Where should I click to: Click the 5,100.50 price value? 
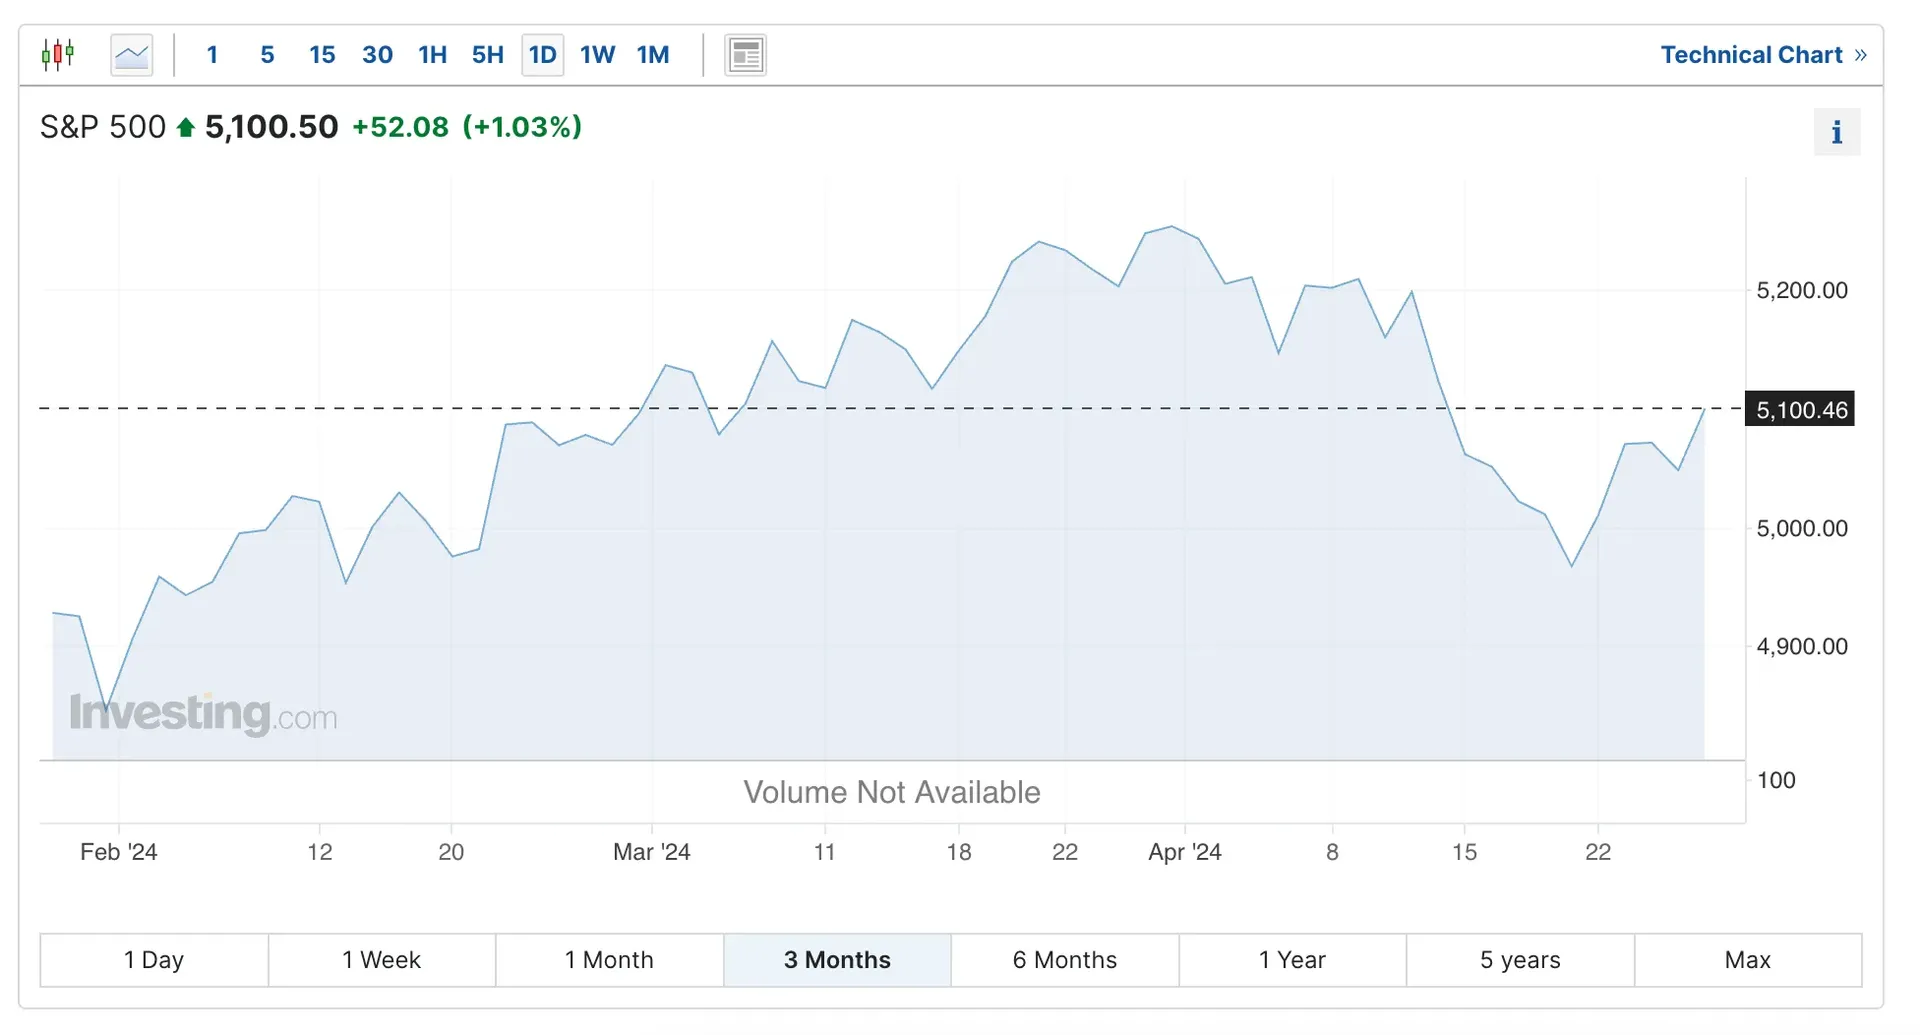272,127
